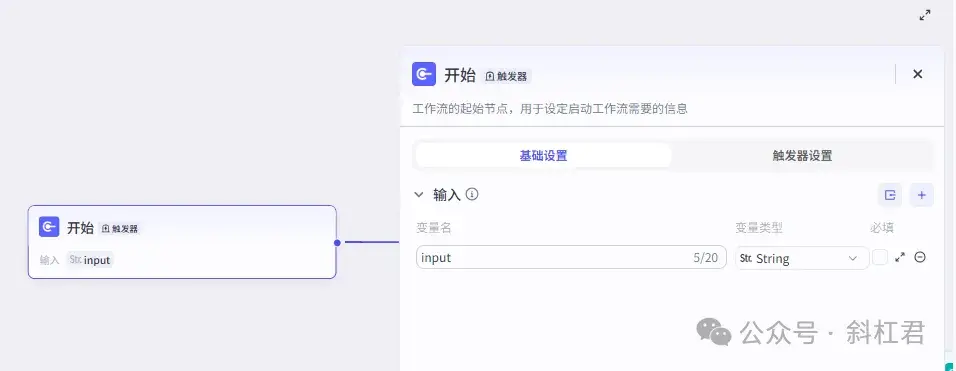Image resolution: width=956 pixels, height=371 pixels.
Task: Click the 变量类型 column label
Action: 759,228
